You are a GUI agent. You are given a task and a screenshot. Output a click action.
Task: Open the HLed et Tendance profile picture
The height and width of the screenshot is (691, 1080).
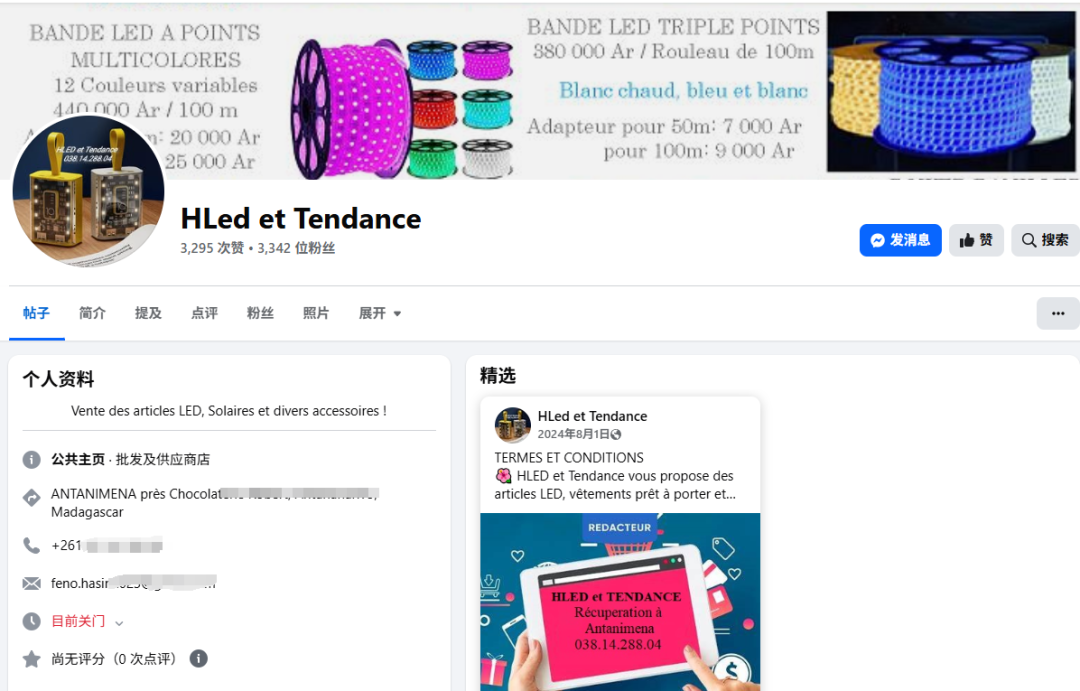pos(89,191)
